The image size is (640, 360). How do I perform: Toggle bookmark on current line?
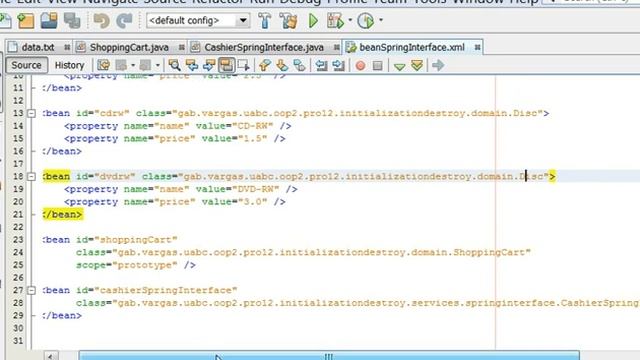click(x=299, y=65)
